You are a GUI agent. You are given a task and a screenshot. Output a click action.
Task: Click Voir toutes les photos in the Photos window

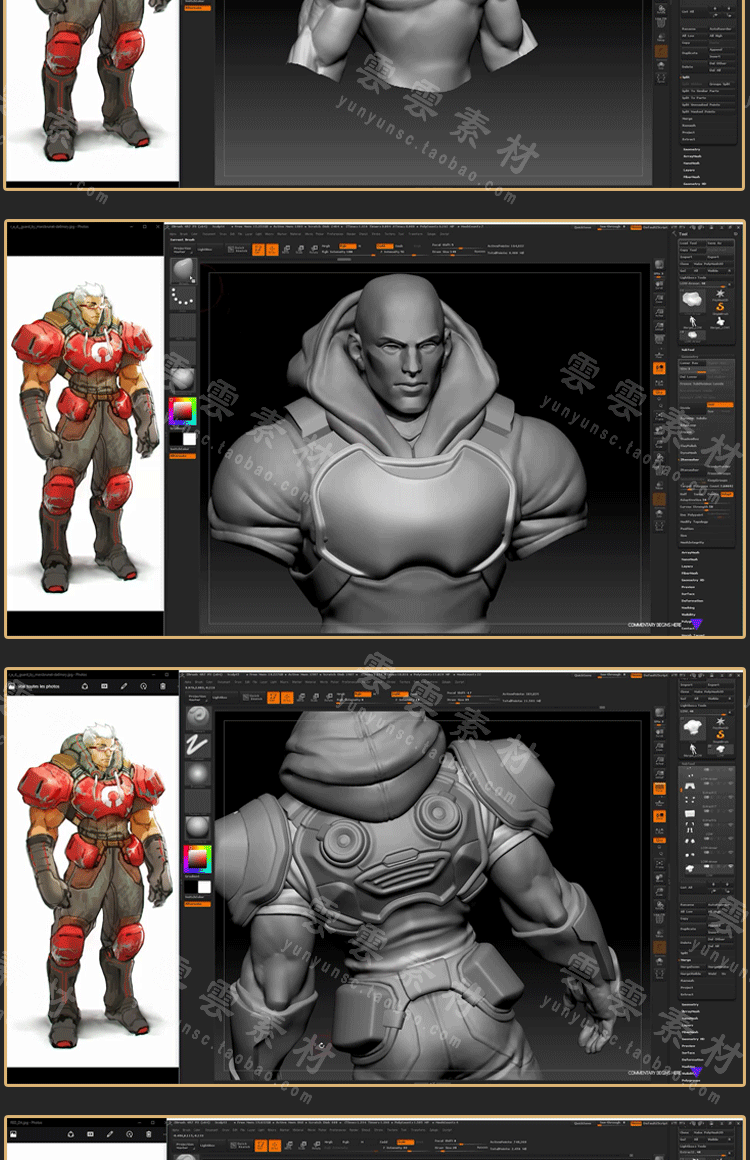tap(38, 687)
